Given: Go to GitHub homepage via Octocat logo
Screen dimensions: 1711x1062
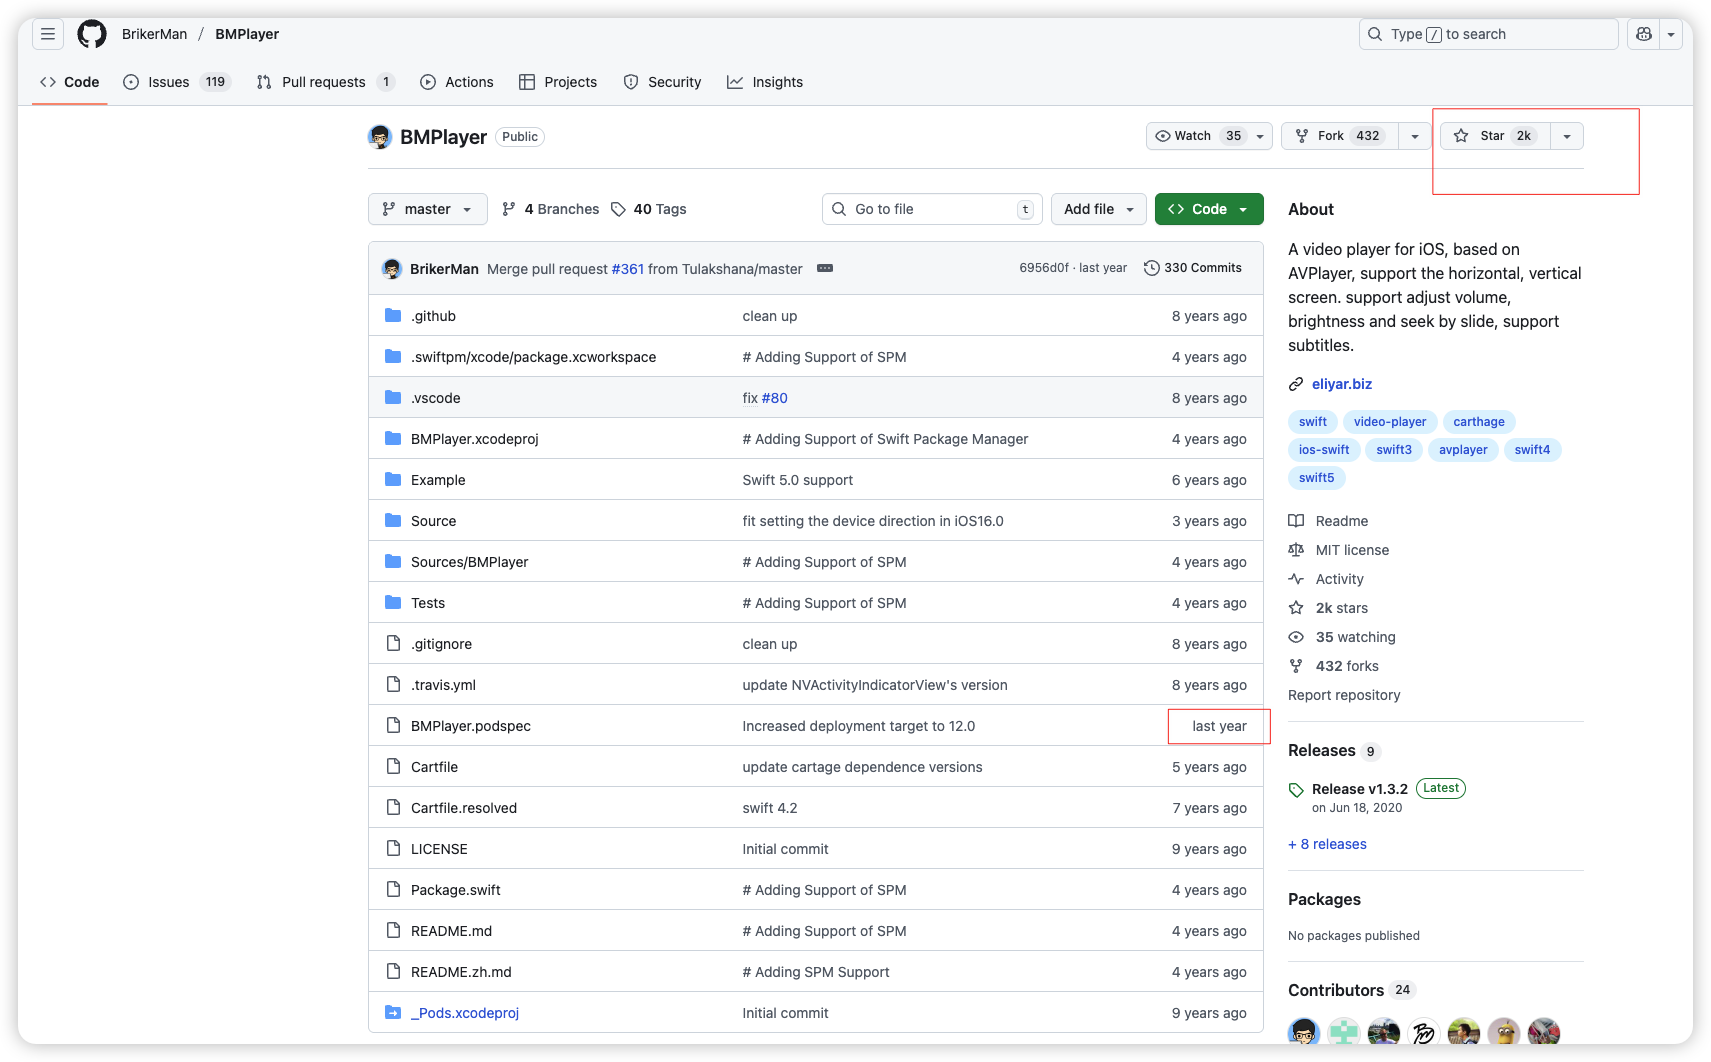Looking at the screenshot, I should (92, 34).
